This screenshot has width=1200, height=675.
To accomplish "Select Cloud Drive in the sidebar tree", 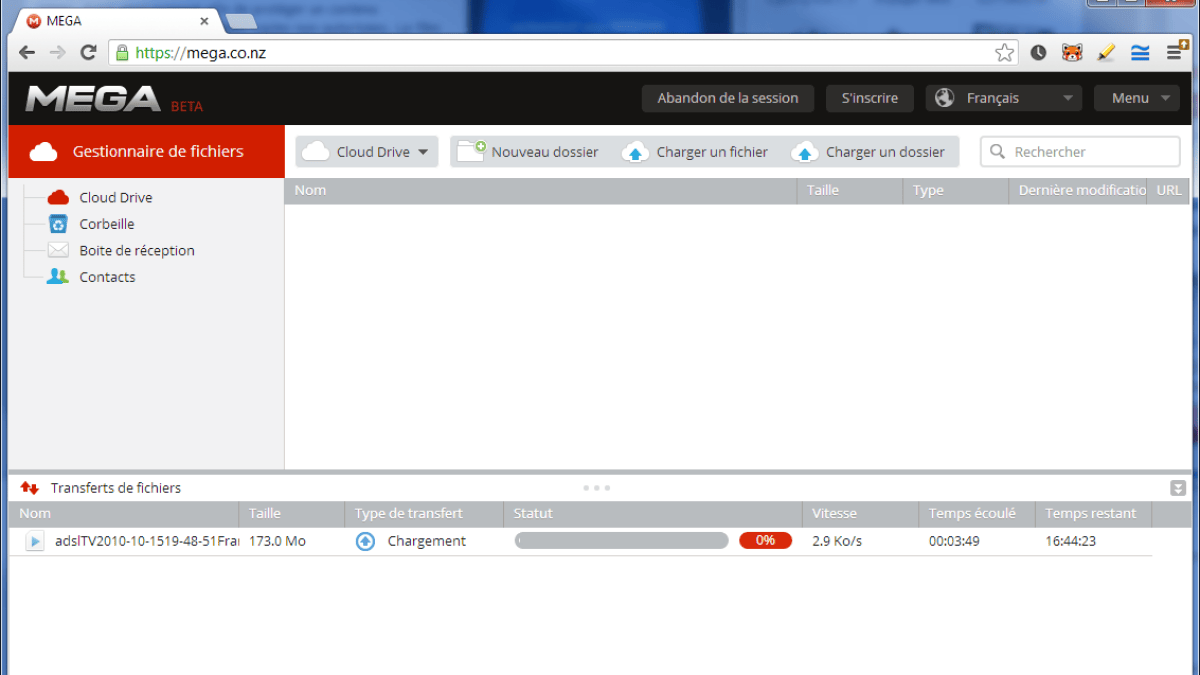I will (x=116, y=198).
